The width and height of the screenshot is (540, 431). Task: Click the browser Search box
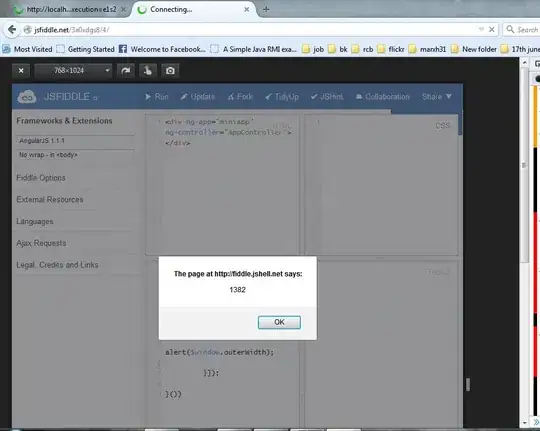pyautogui.click(x=522, y=30)
